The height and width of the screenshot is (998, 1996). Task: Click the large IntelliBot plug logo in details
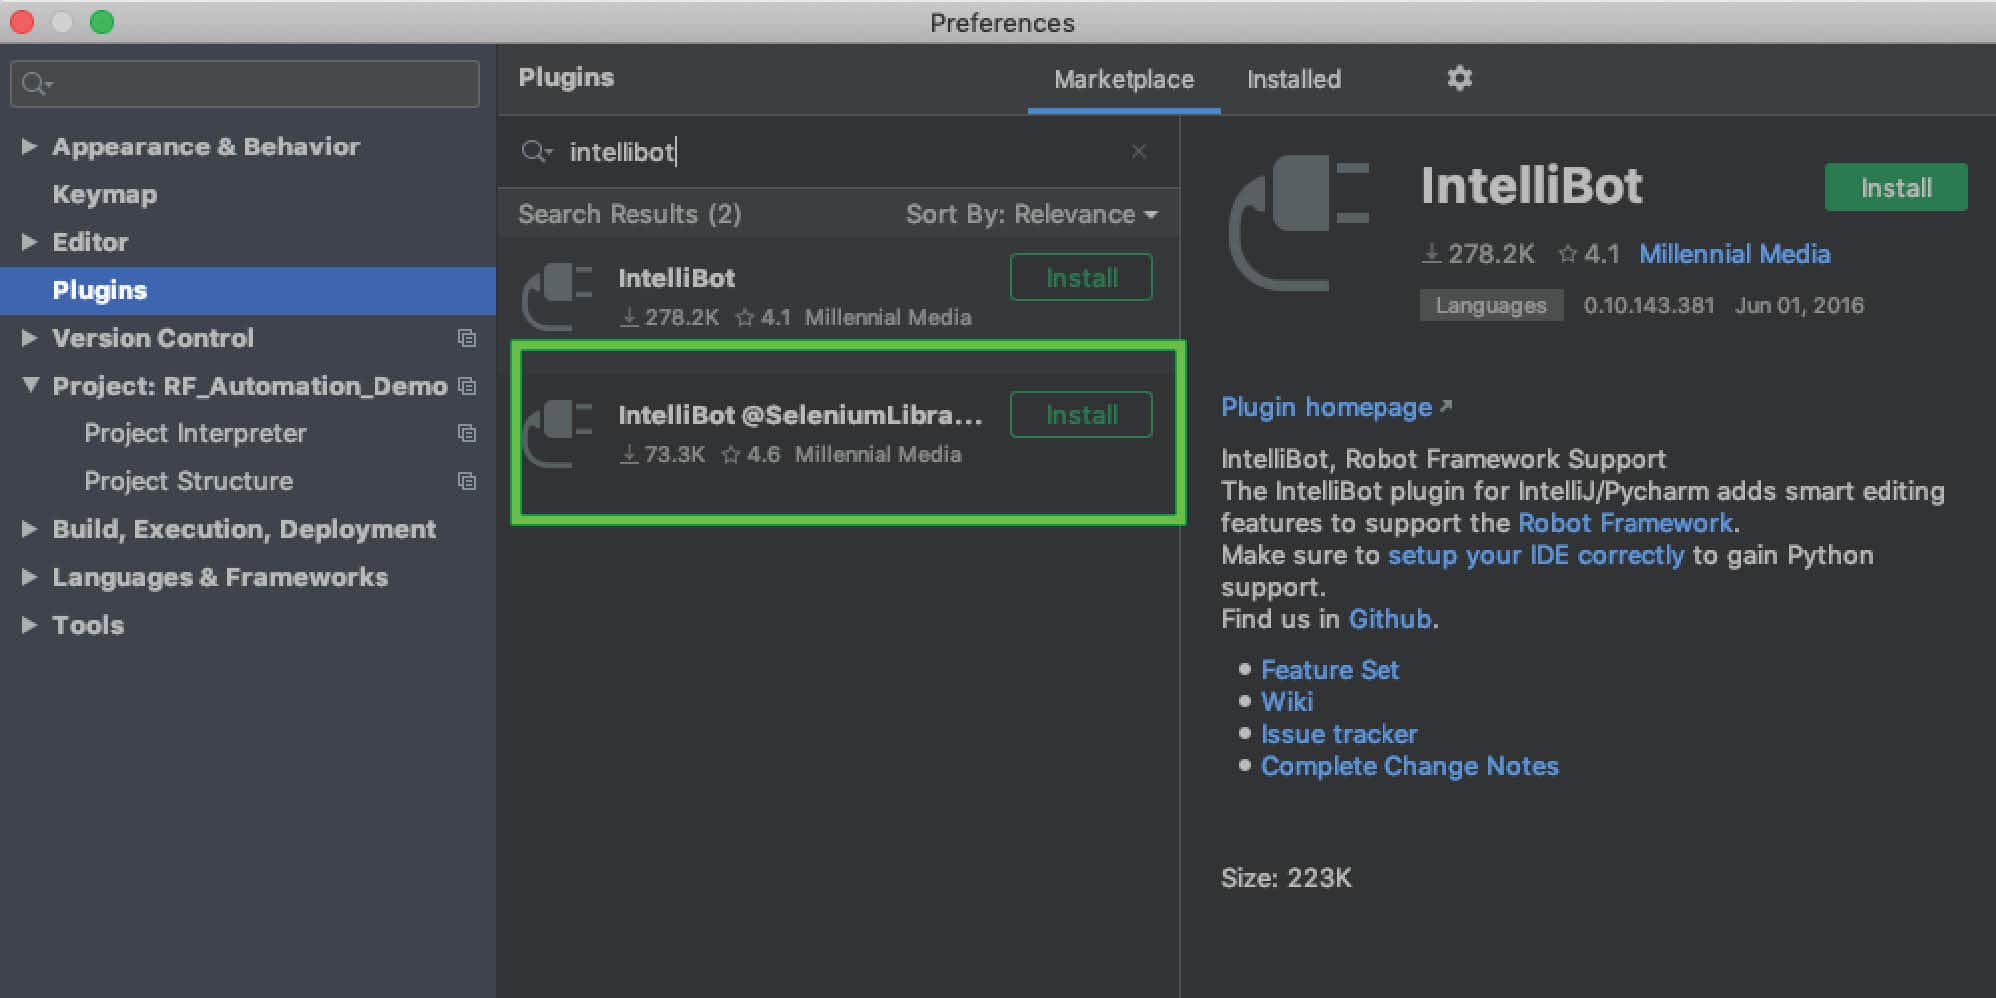[1298, 222]
